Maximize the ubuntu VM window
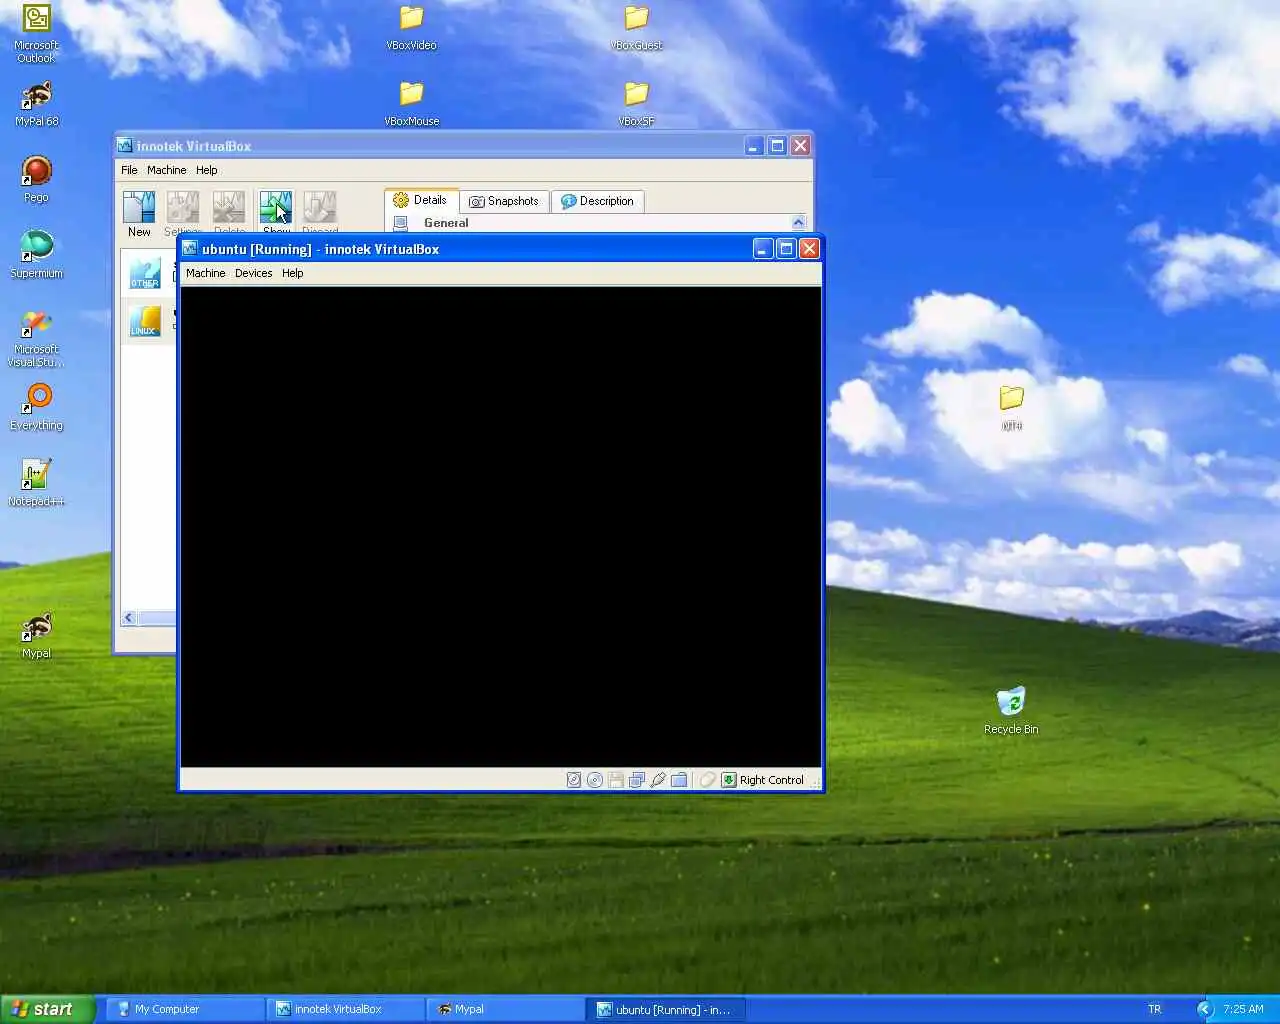 786,249
